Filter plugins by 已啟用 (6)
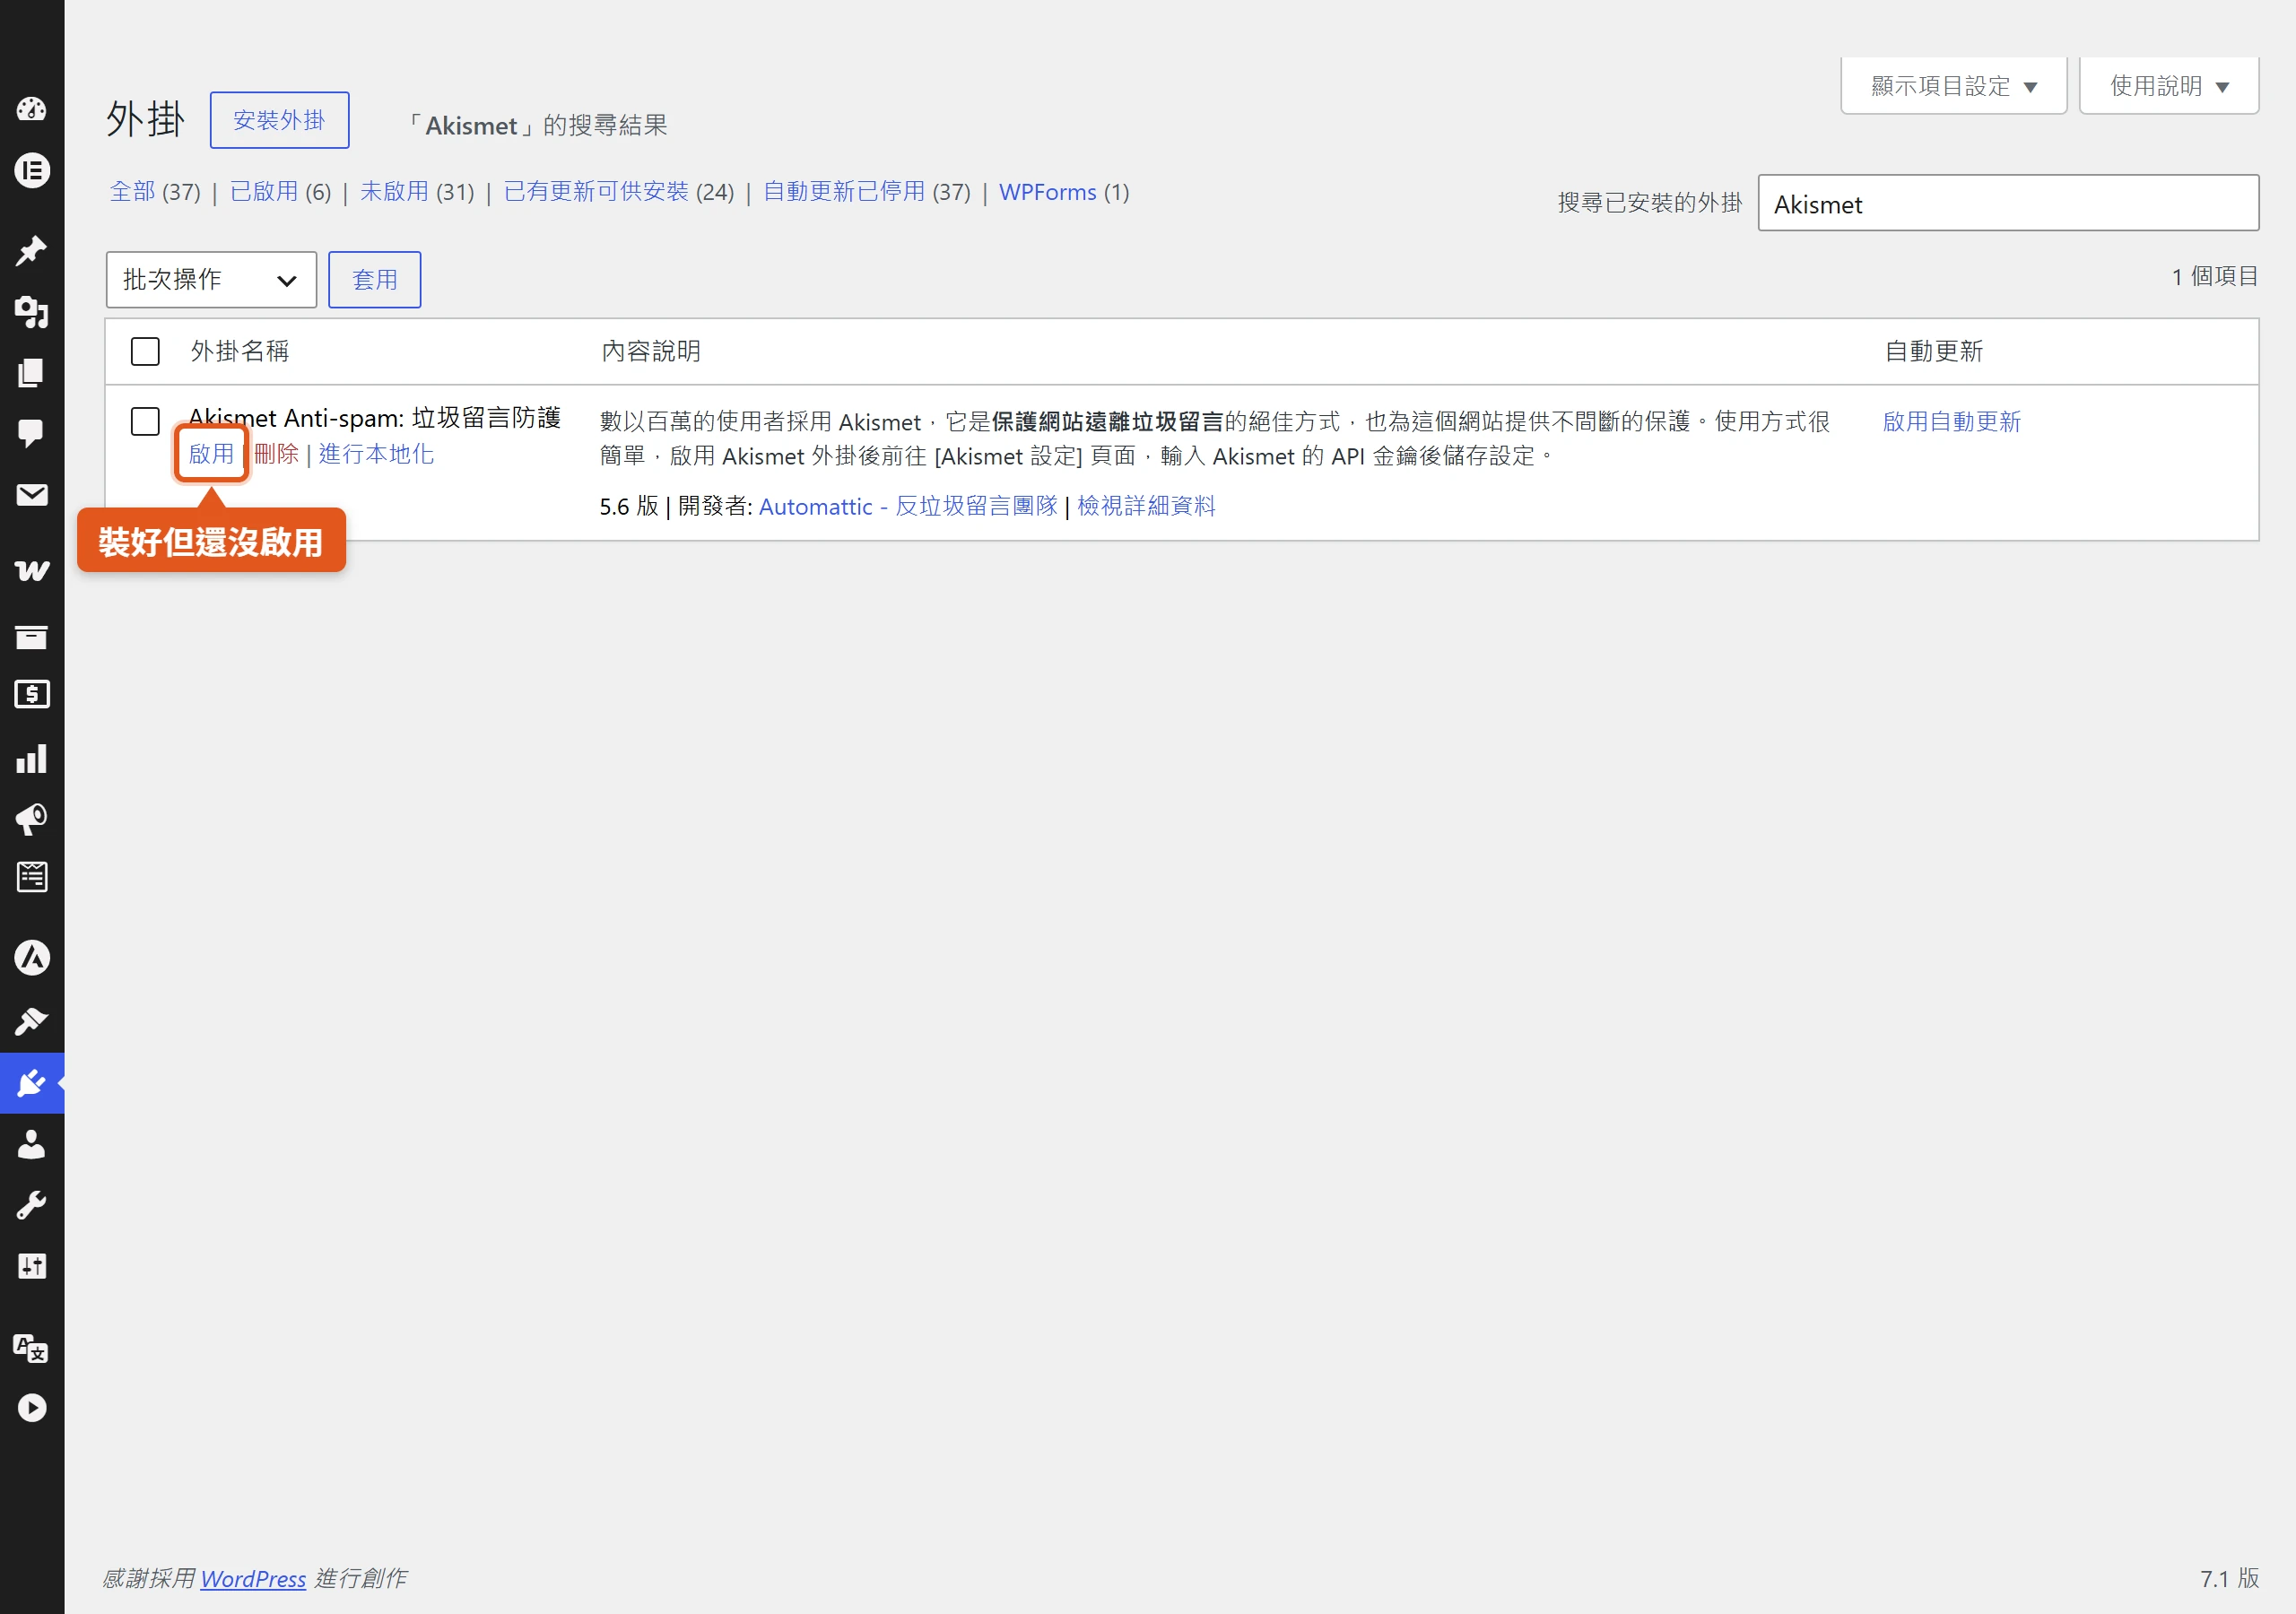The width and height of the screenshot is (2296, 1614). [x=280, y=192]
